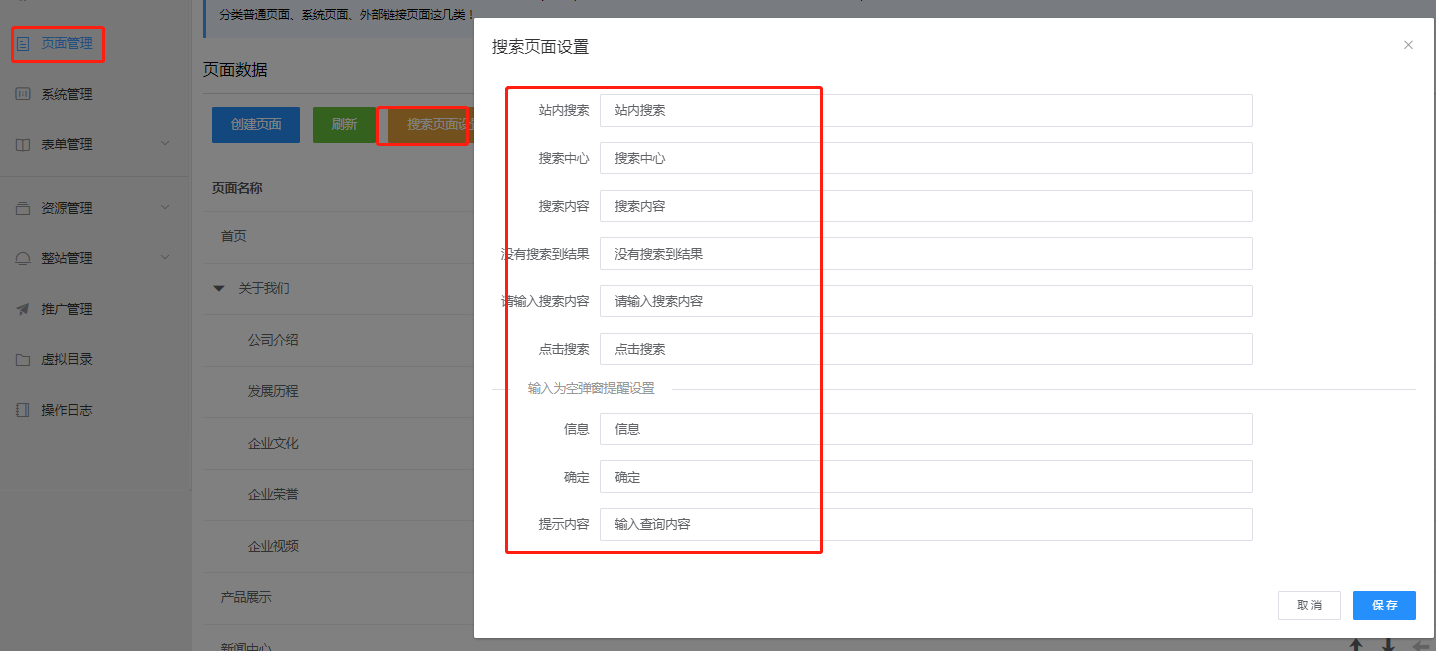Click the 整站管理 sidebar icon
This screenshot has width=1436, height=651.
pyautogui.click(x=23, y=258)
